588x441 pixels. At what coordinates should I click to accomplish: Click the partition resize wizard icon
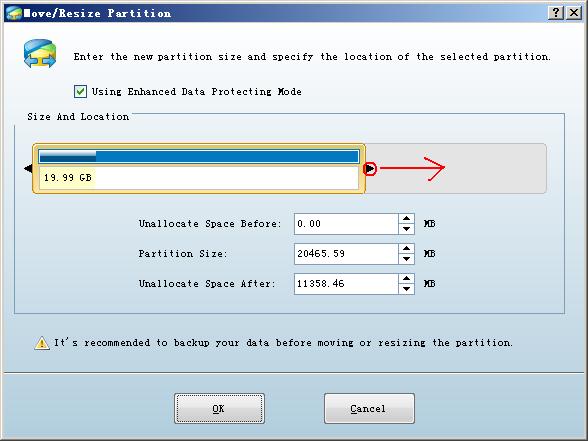(40, 54)
